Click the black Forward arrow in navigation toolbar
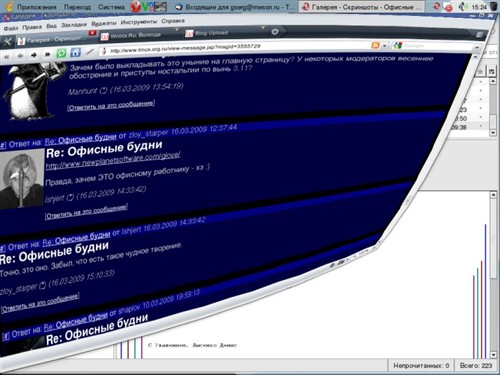Image resolution: width=500 pixels, height=375 pixels. pyautogui.click(x=34, y=55)
